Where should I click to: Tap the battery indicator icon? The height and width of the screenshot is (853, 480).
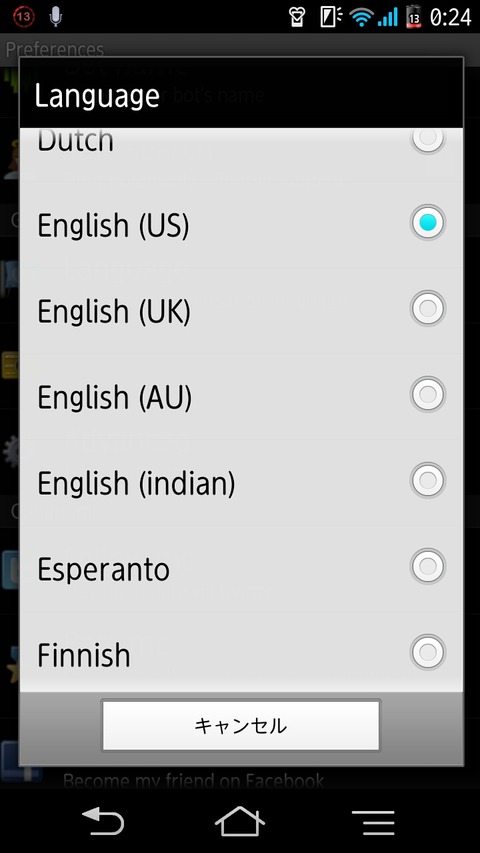click(x=414, y=17)
